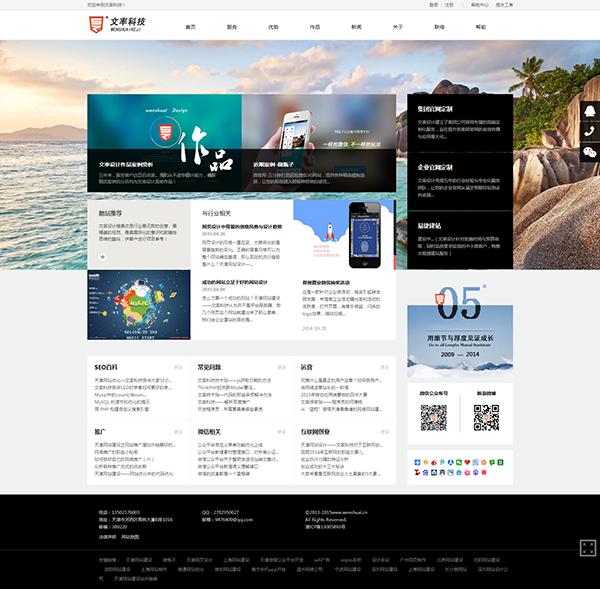
Task: Open the 作品 navigation menu item
Action: tap(315, 27)
